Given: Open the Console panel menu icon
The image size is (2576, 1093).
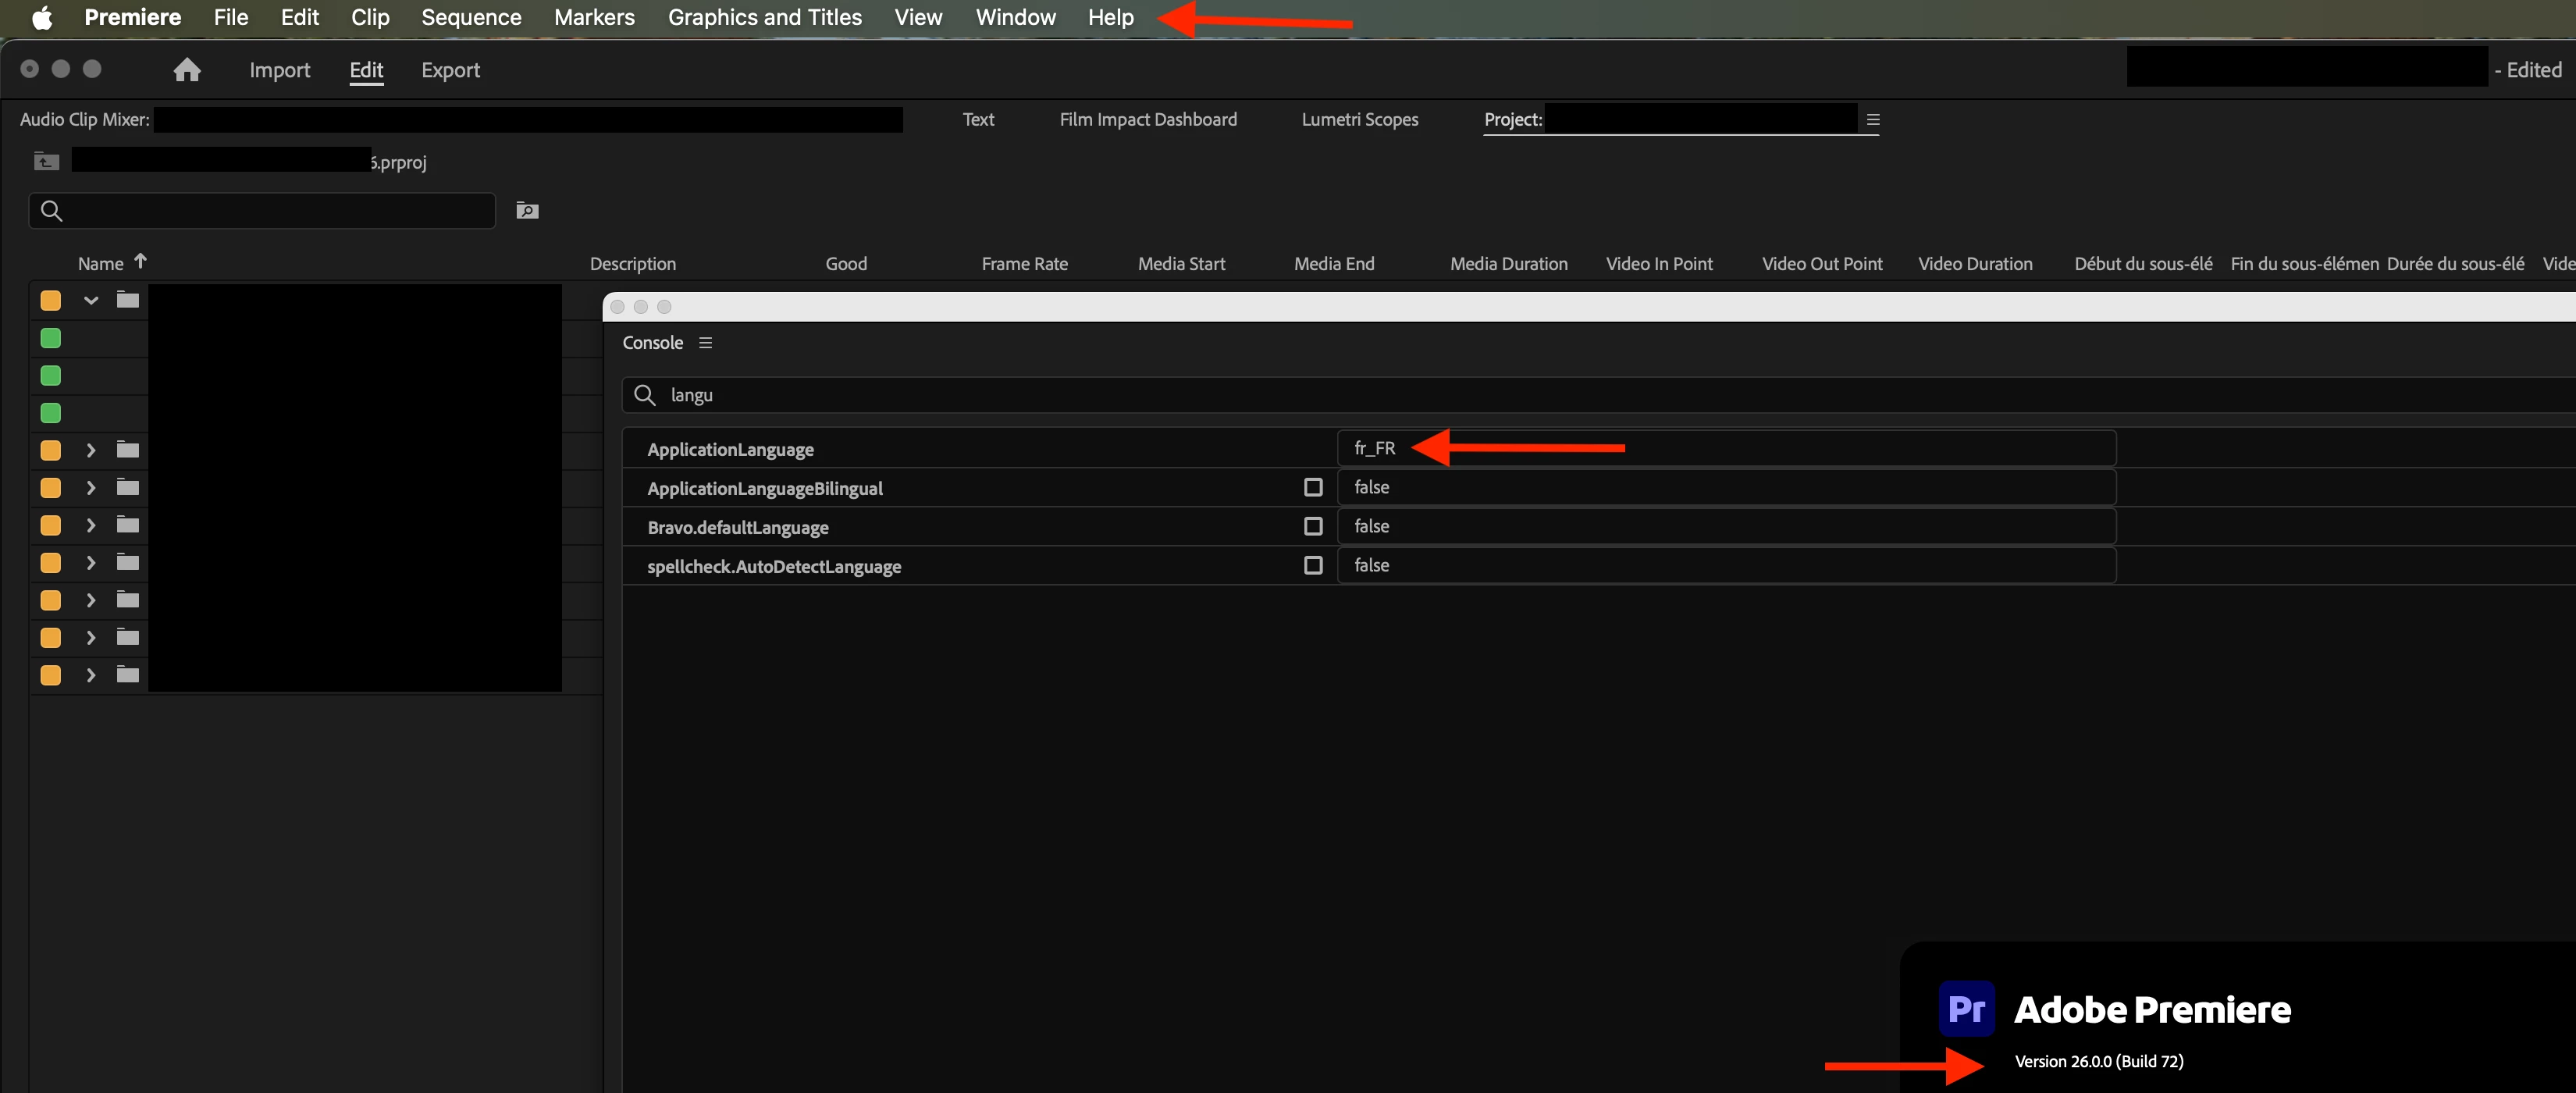Looking at the screenshot, I should (x=705, y=343).
